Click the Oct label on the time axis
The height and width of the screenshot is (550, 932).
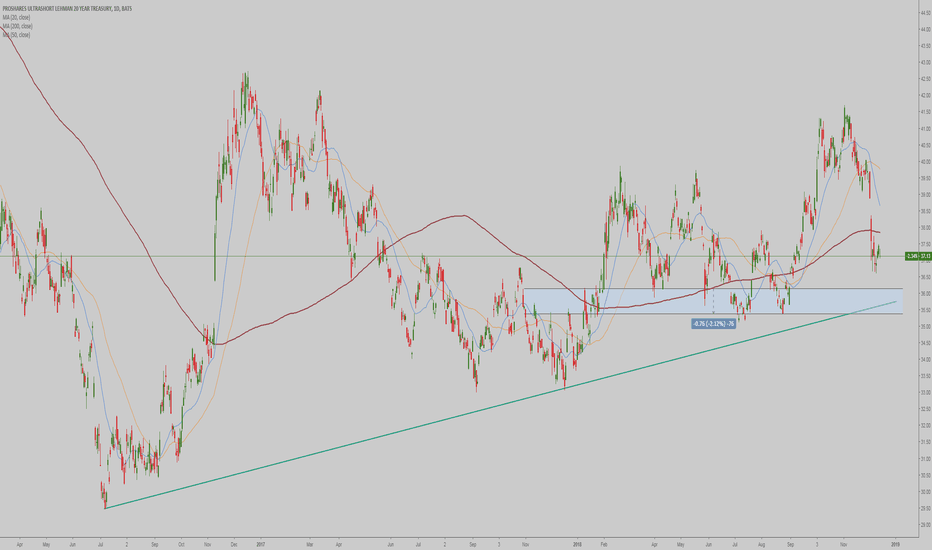point(181,543)
